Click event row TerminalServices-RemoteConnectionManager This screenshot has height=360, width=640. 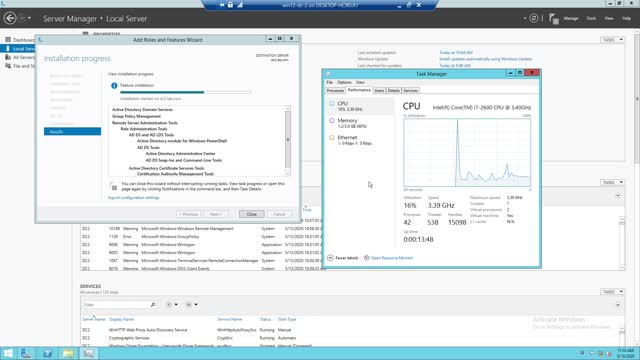(202, 260)
